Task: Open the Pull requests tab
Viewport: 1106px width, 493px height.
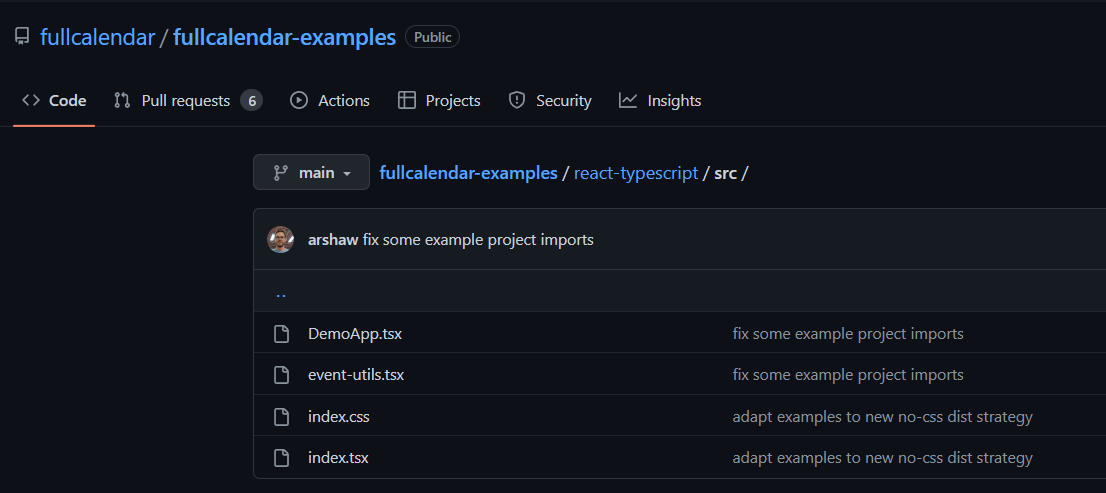Action: tap(186, 101)
